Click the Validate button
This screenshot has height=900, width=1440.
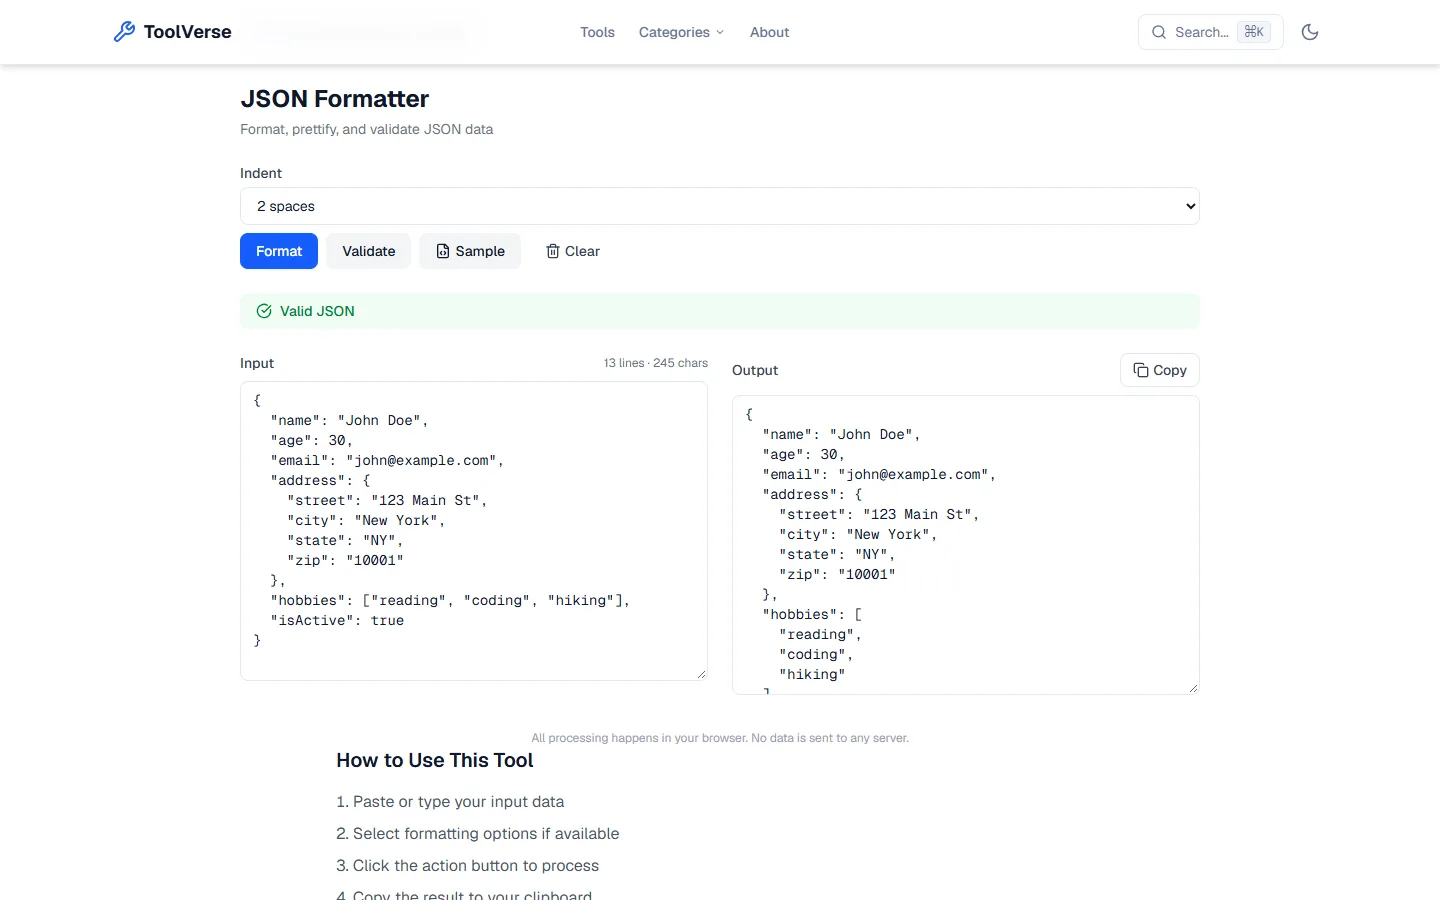pos(369,251)
